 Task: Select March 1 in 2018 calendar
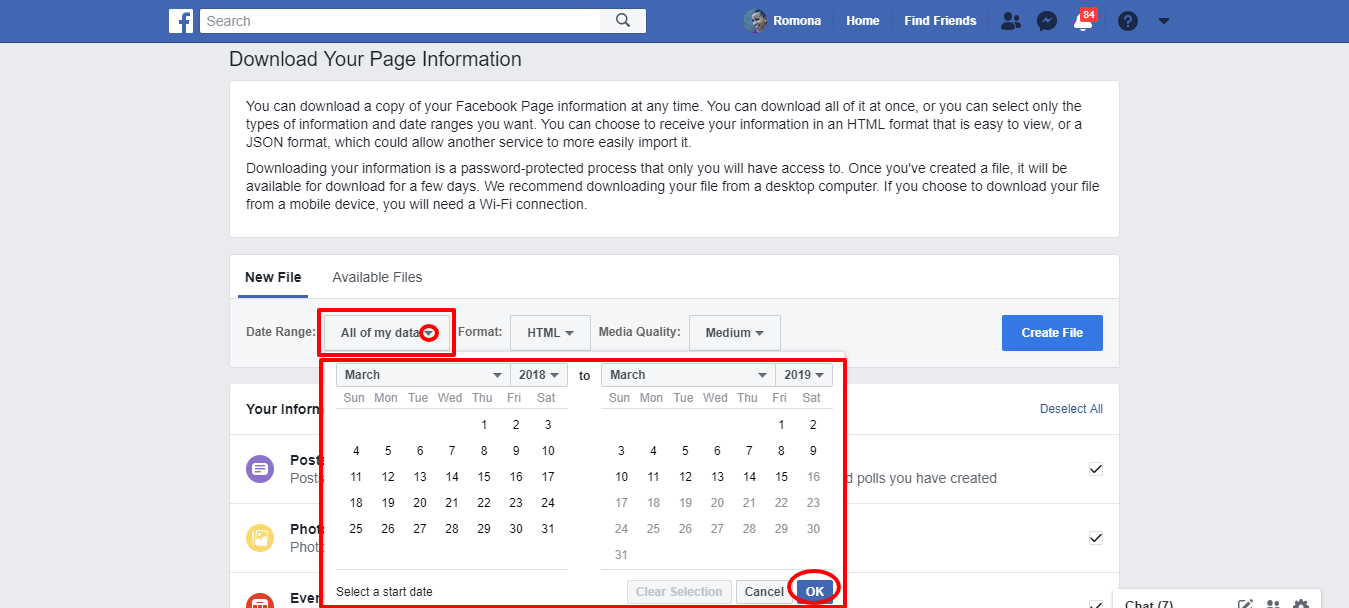(x=484, y=425)
